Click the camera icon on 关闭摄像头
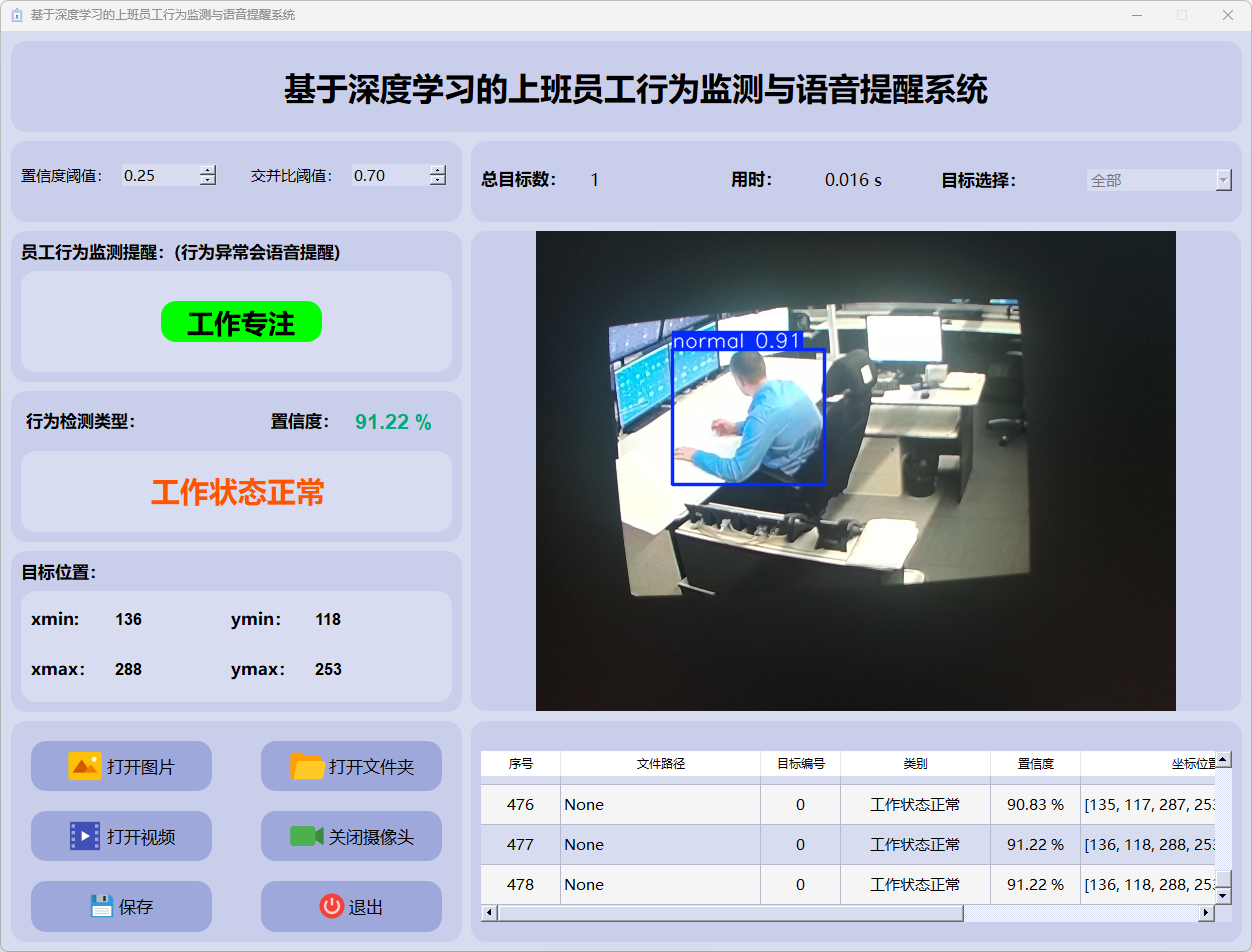Viewport: 1252px width, 952px height. [x=306, y=836]
